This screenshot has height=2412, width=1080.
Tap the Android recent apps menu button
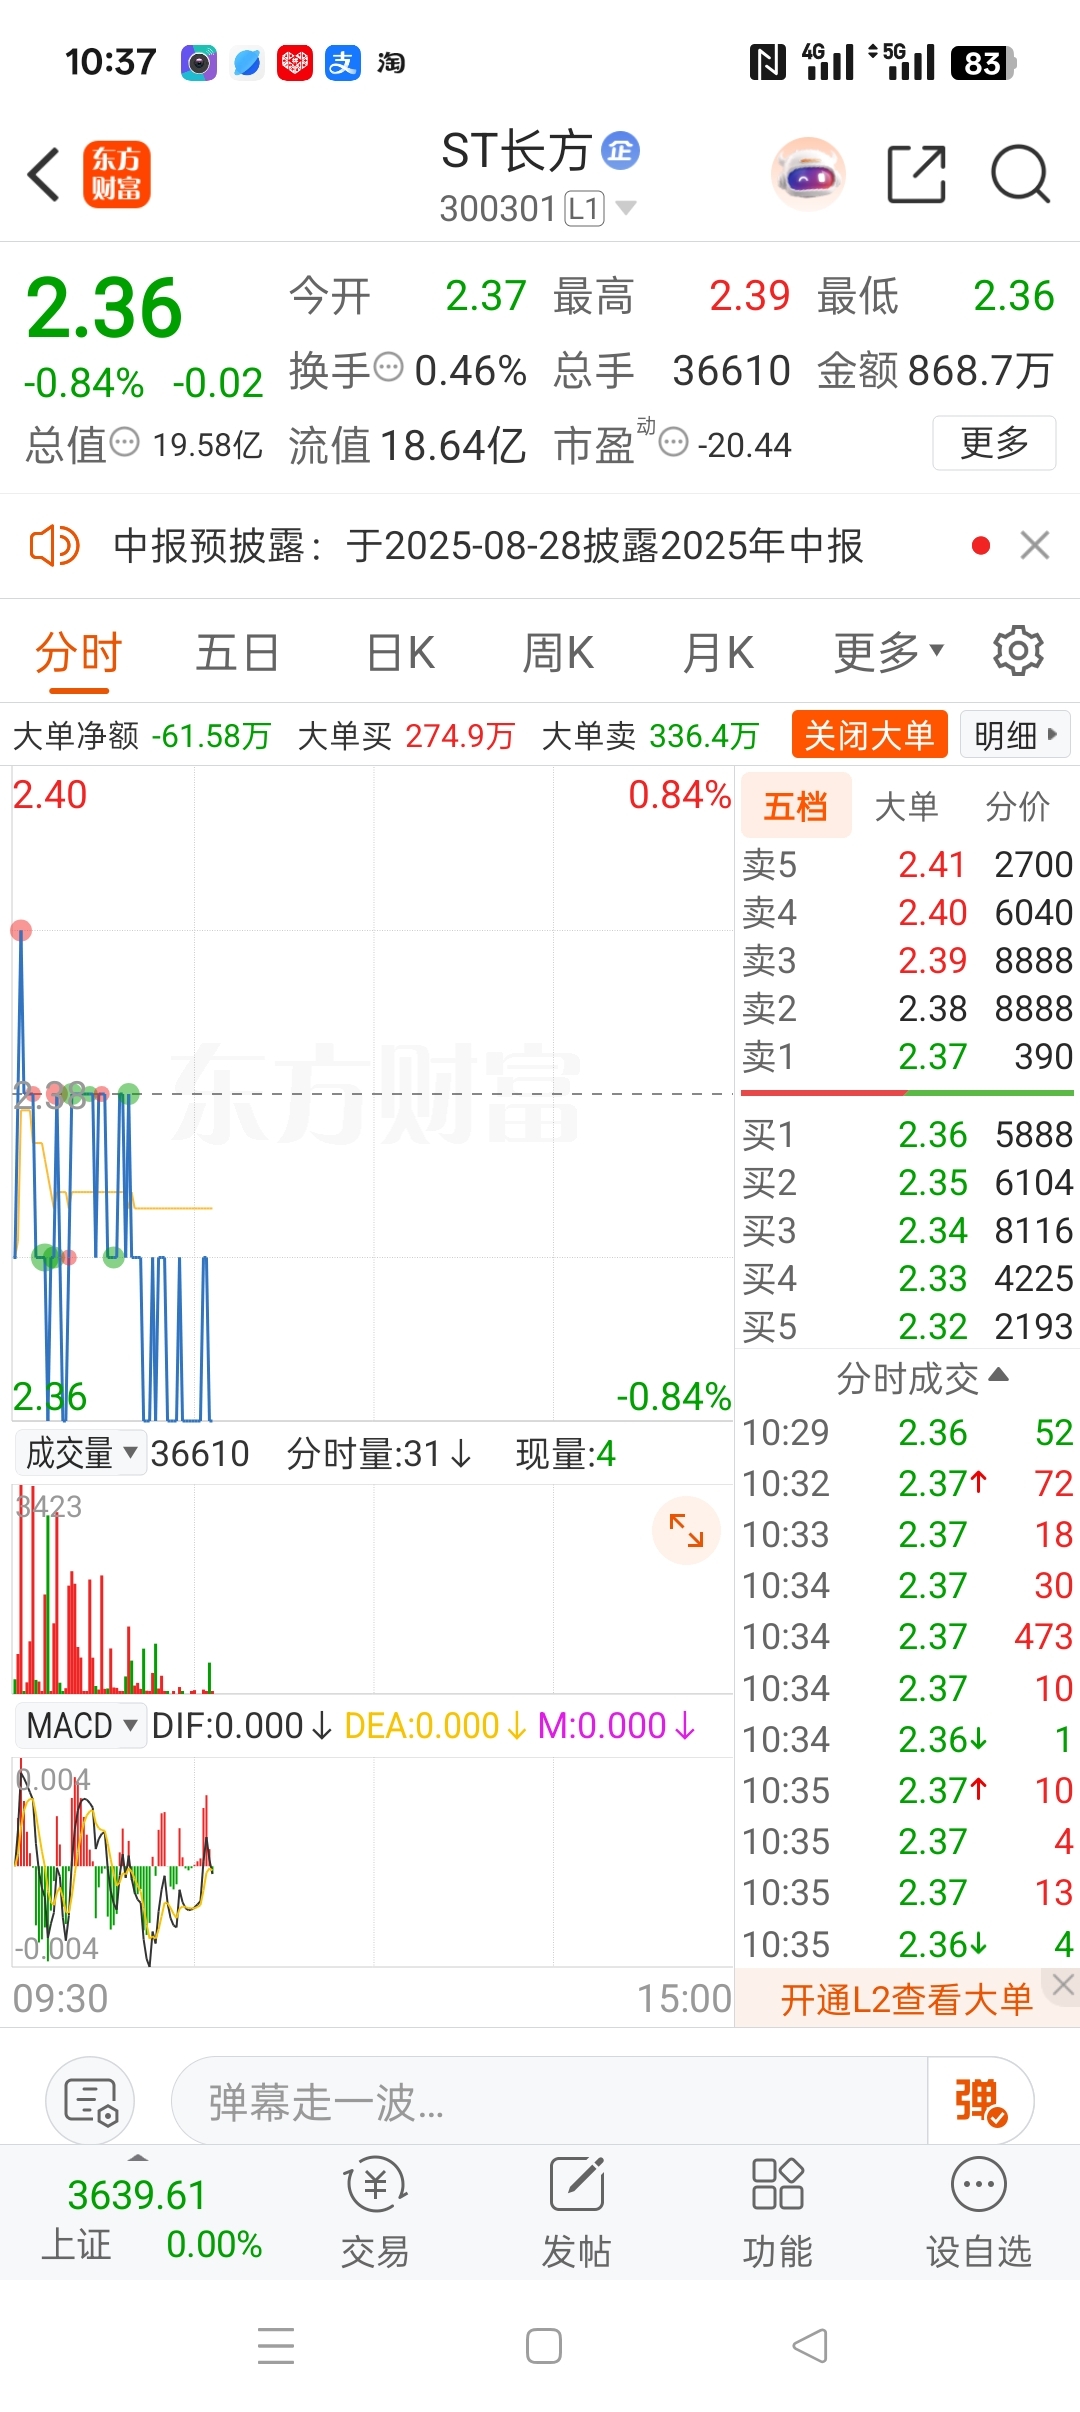(276, 2346)
